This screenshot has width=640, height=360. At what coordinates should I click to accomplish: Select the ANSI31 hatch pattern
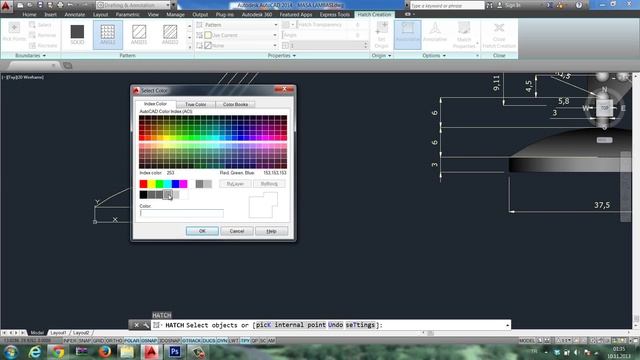pyautogui.click(x=139, y=35)
